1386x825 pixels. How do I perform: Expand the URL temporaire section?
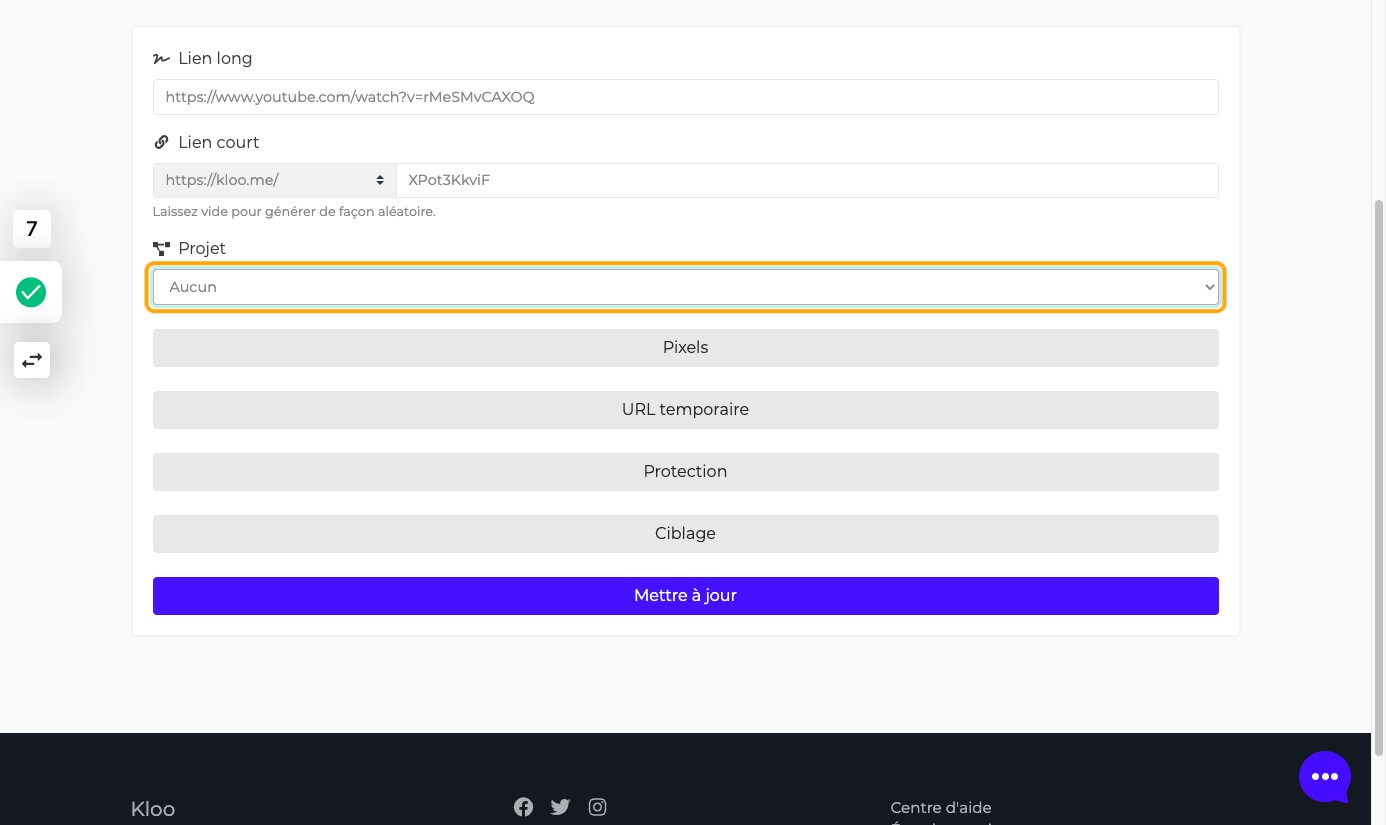[685, 410]
